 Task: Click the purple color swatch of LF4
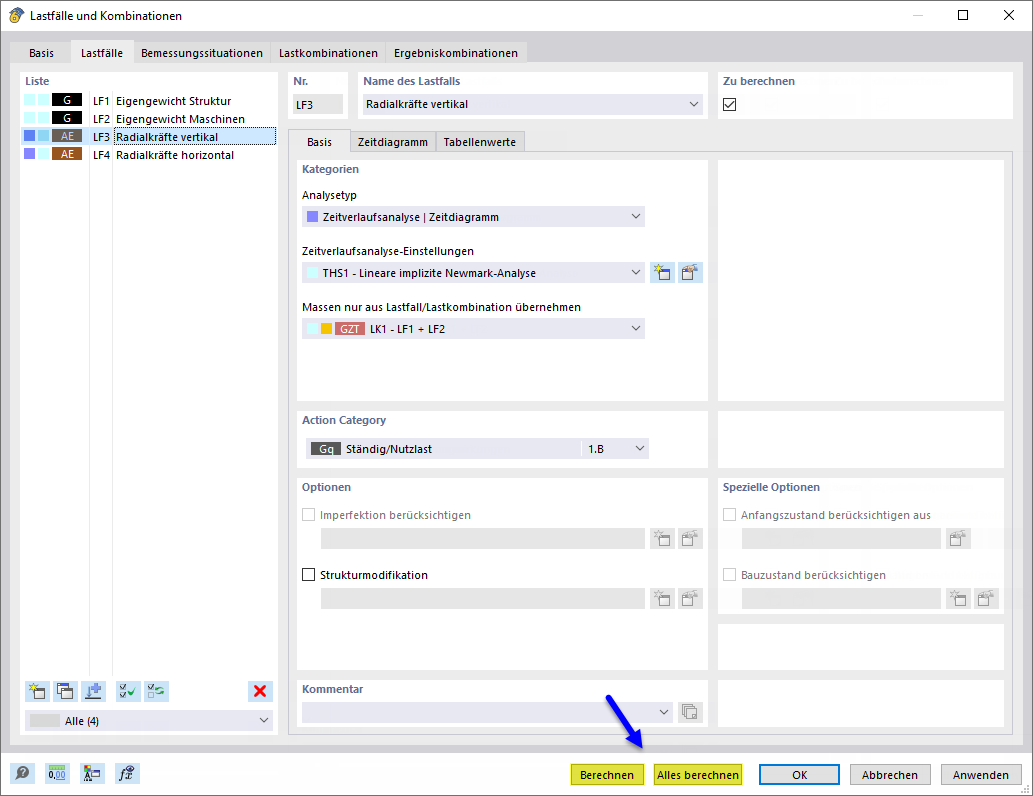pos(30,154)
